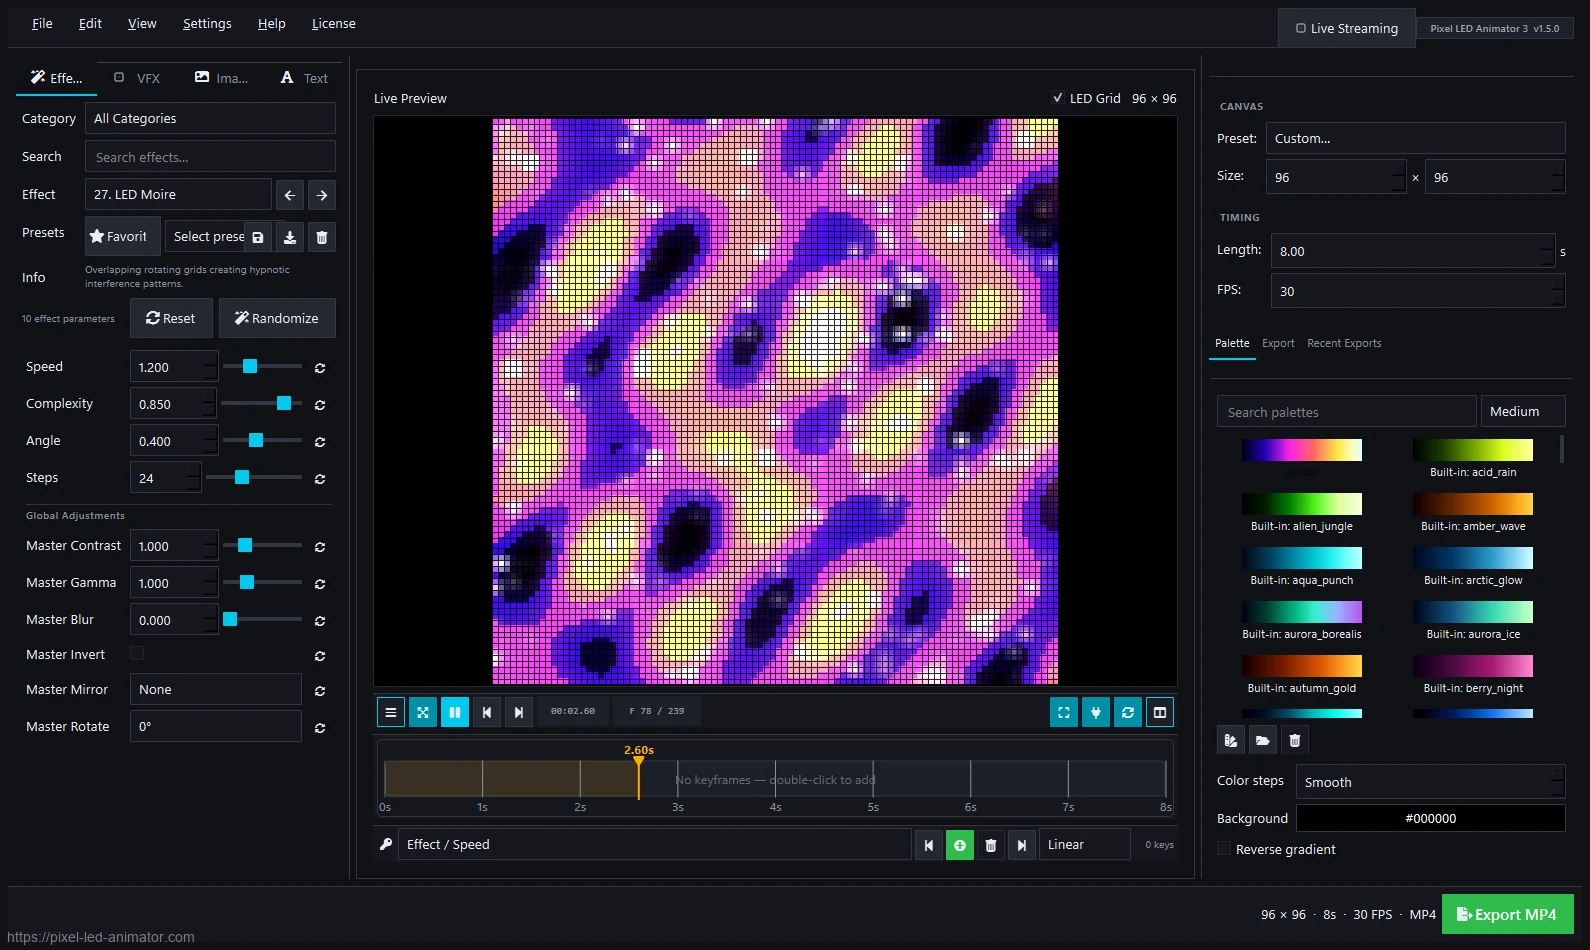Toggle Live Streaming
1590x950 pixels.
click(x=1347, y=28)
